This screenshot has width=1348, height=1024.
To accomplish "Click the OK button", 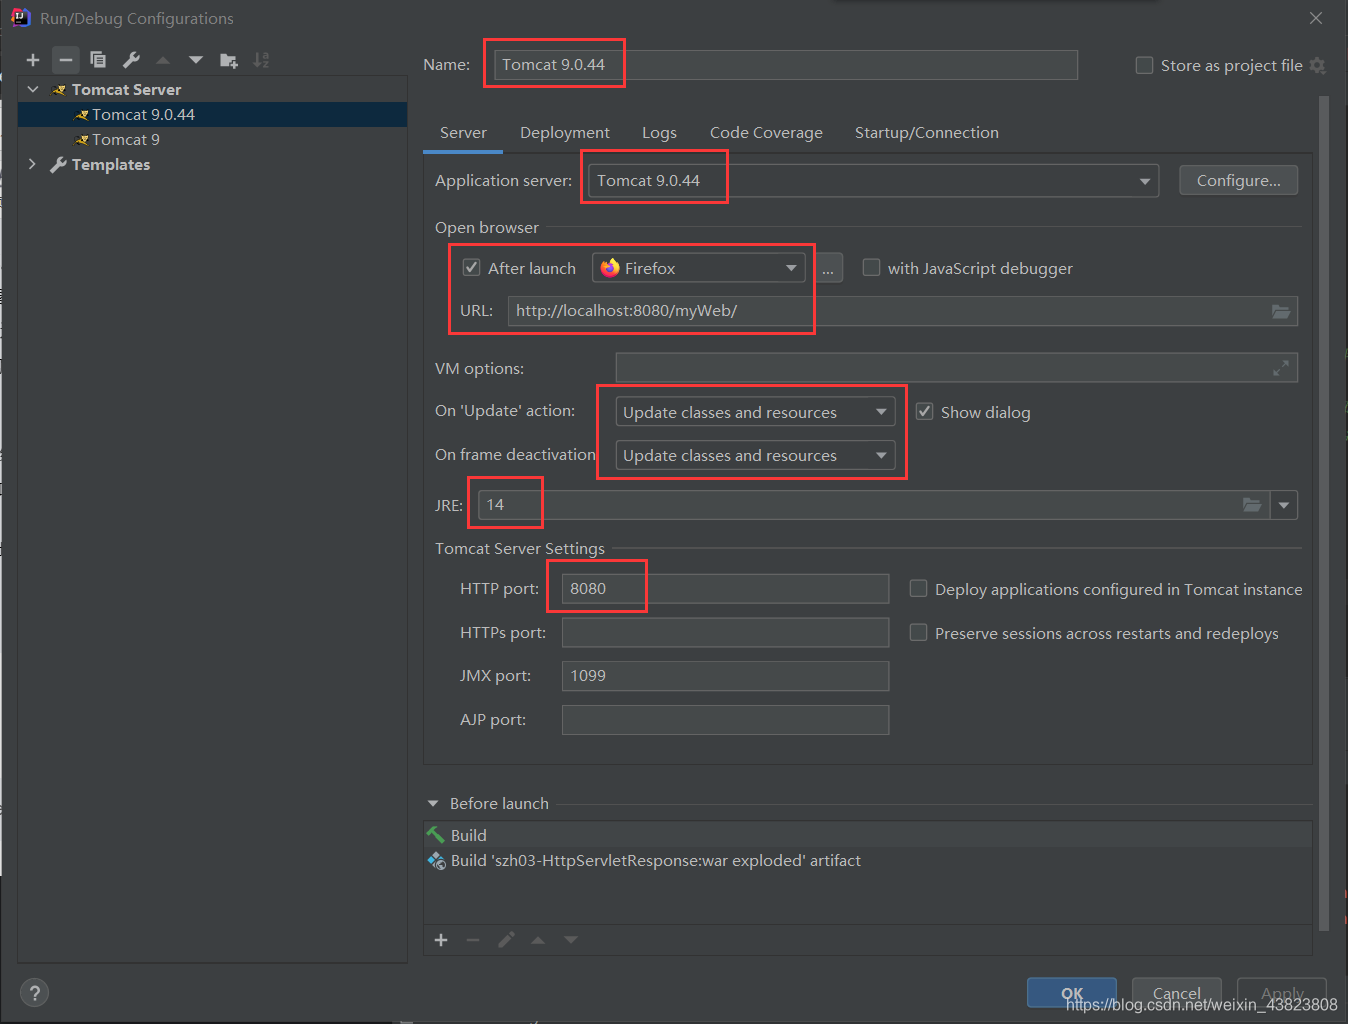I will tap(1072, 993).
